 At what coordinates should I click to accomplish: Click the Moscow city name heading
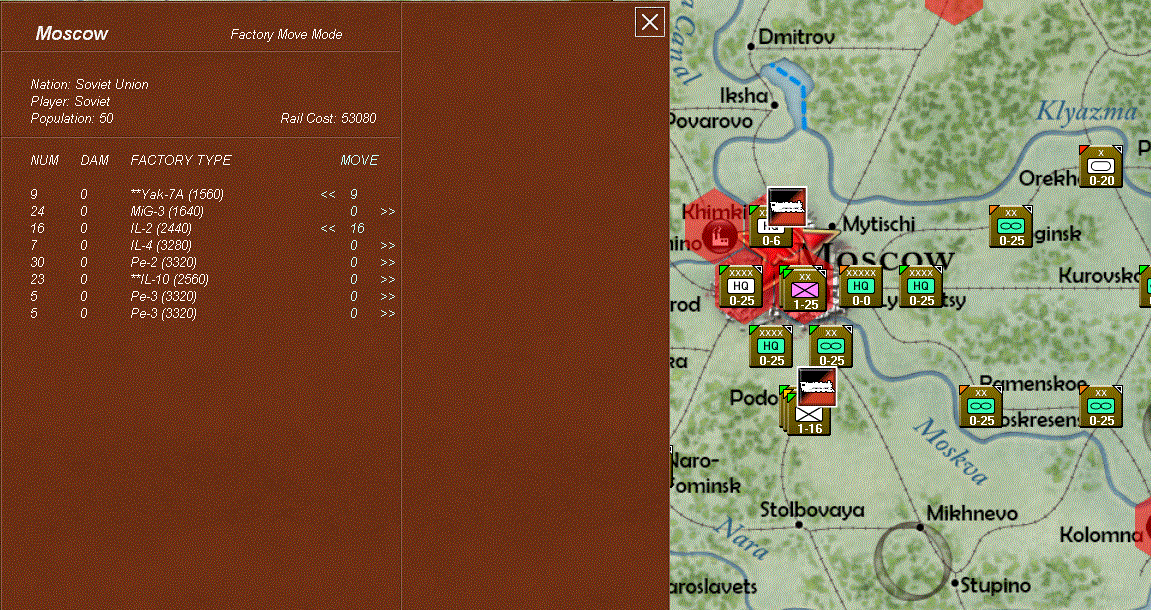pos(72,34)
